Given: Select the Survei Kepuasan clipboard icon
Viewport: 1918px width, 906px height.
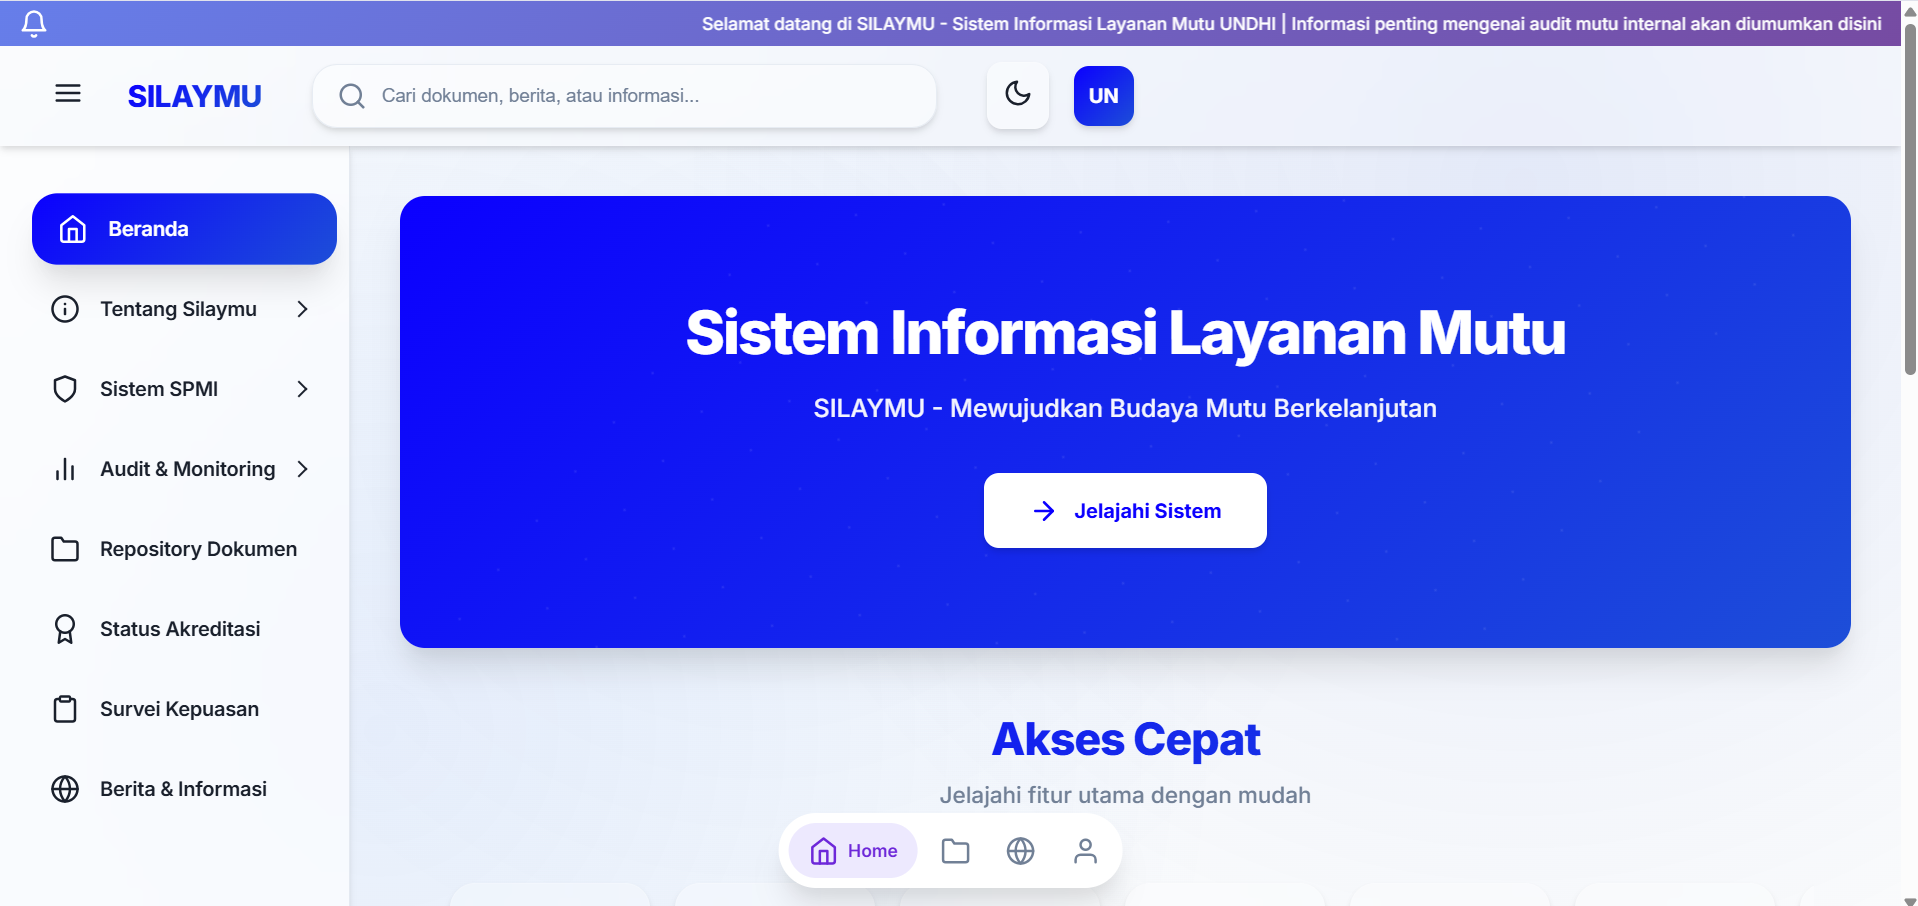Looking at the screenshot, I should 65,708.
